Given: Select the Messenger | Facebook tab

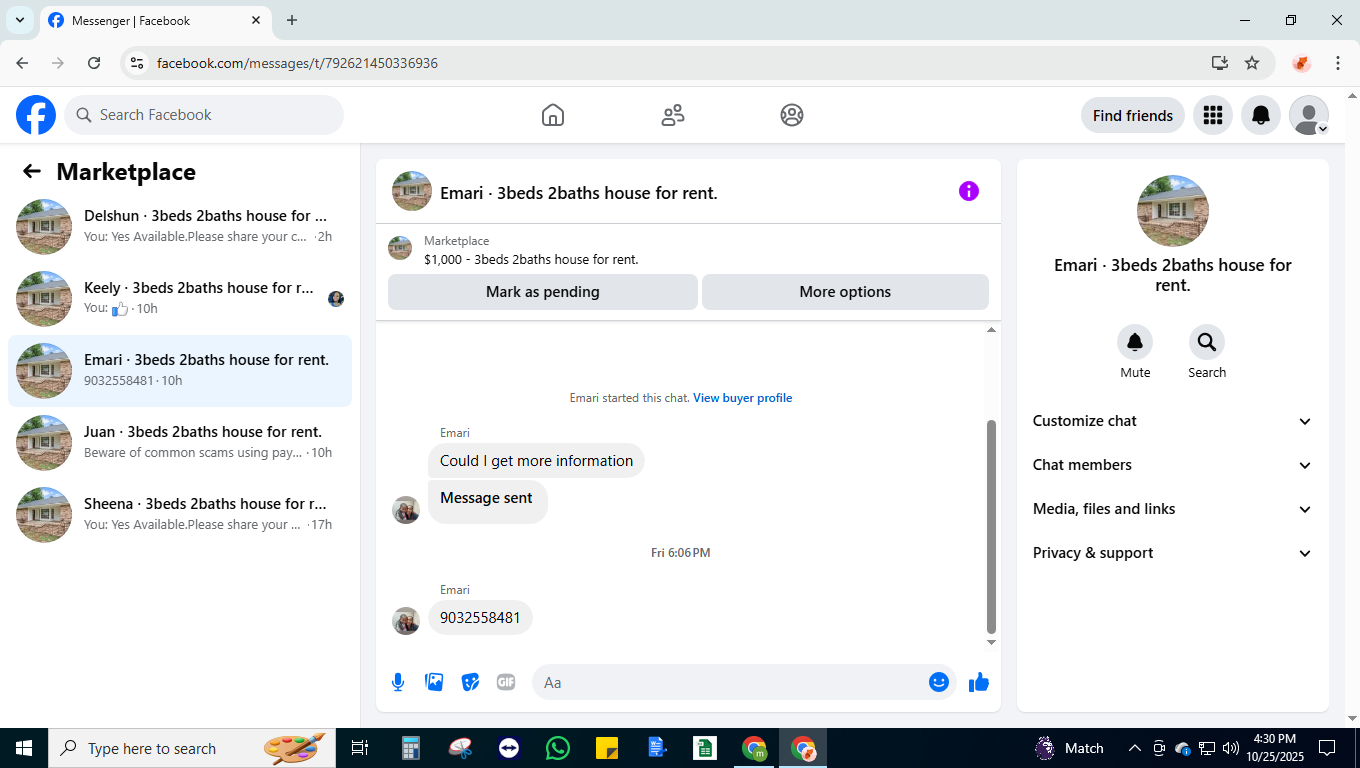Looking at the screenshot, I should 155,20.
